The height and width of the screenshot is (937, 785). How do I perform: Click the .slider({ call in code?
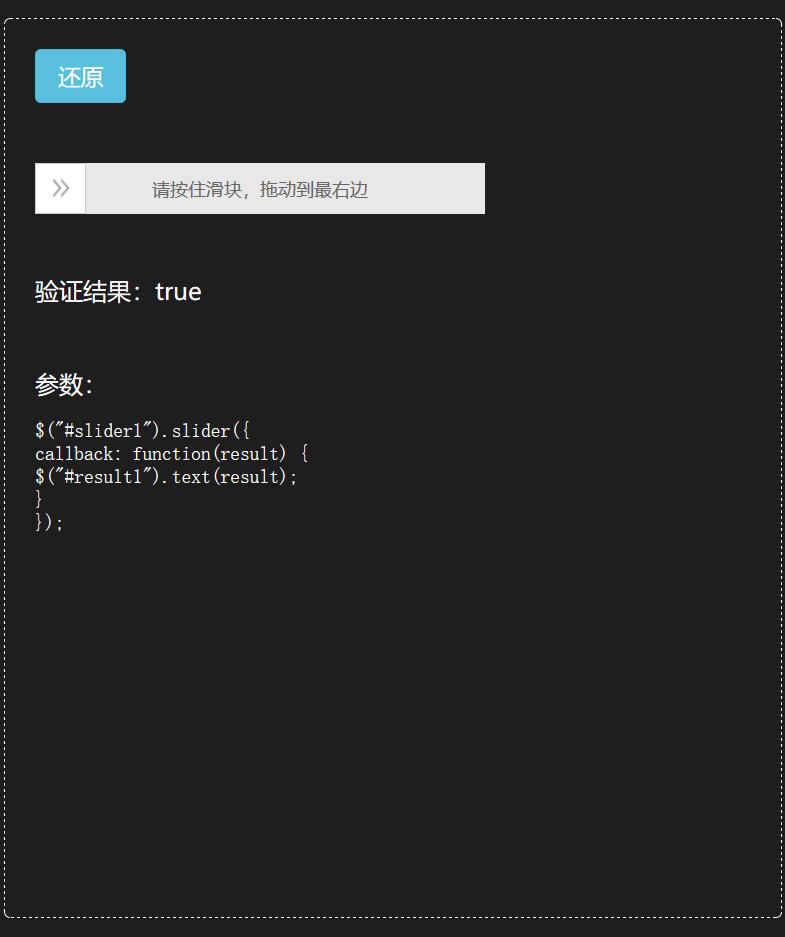(205, 430)
